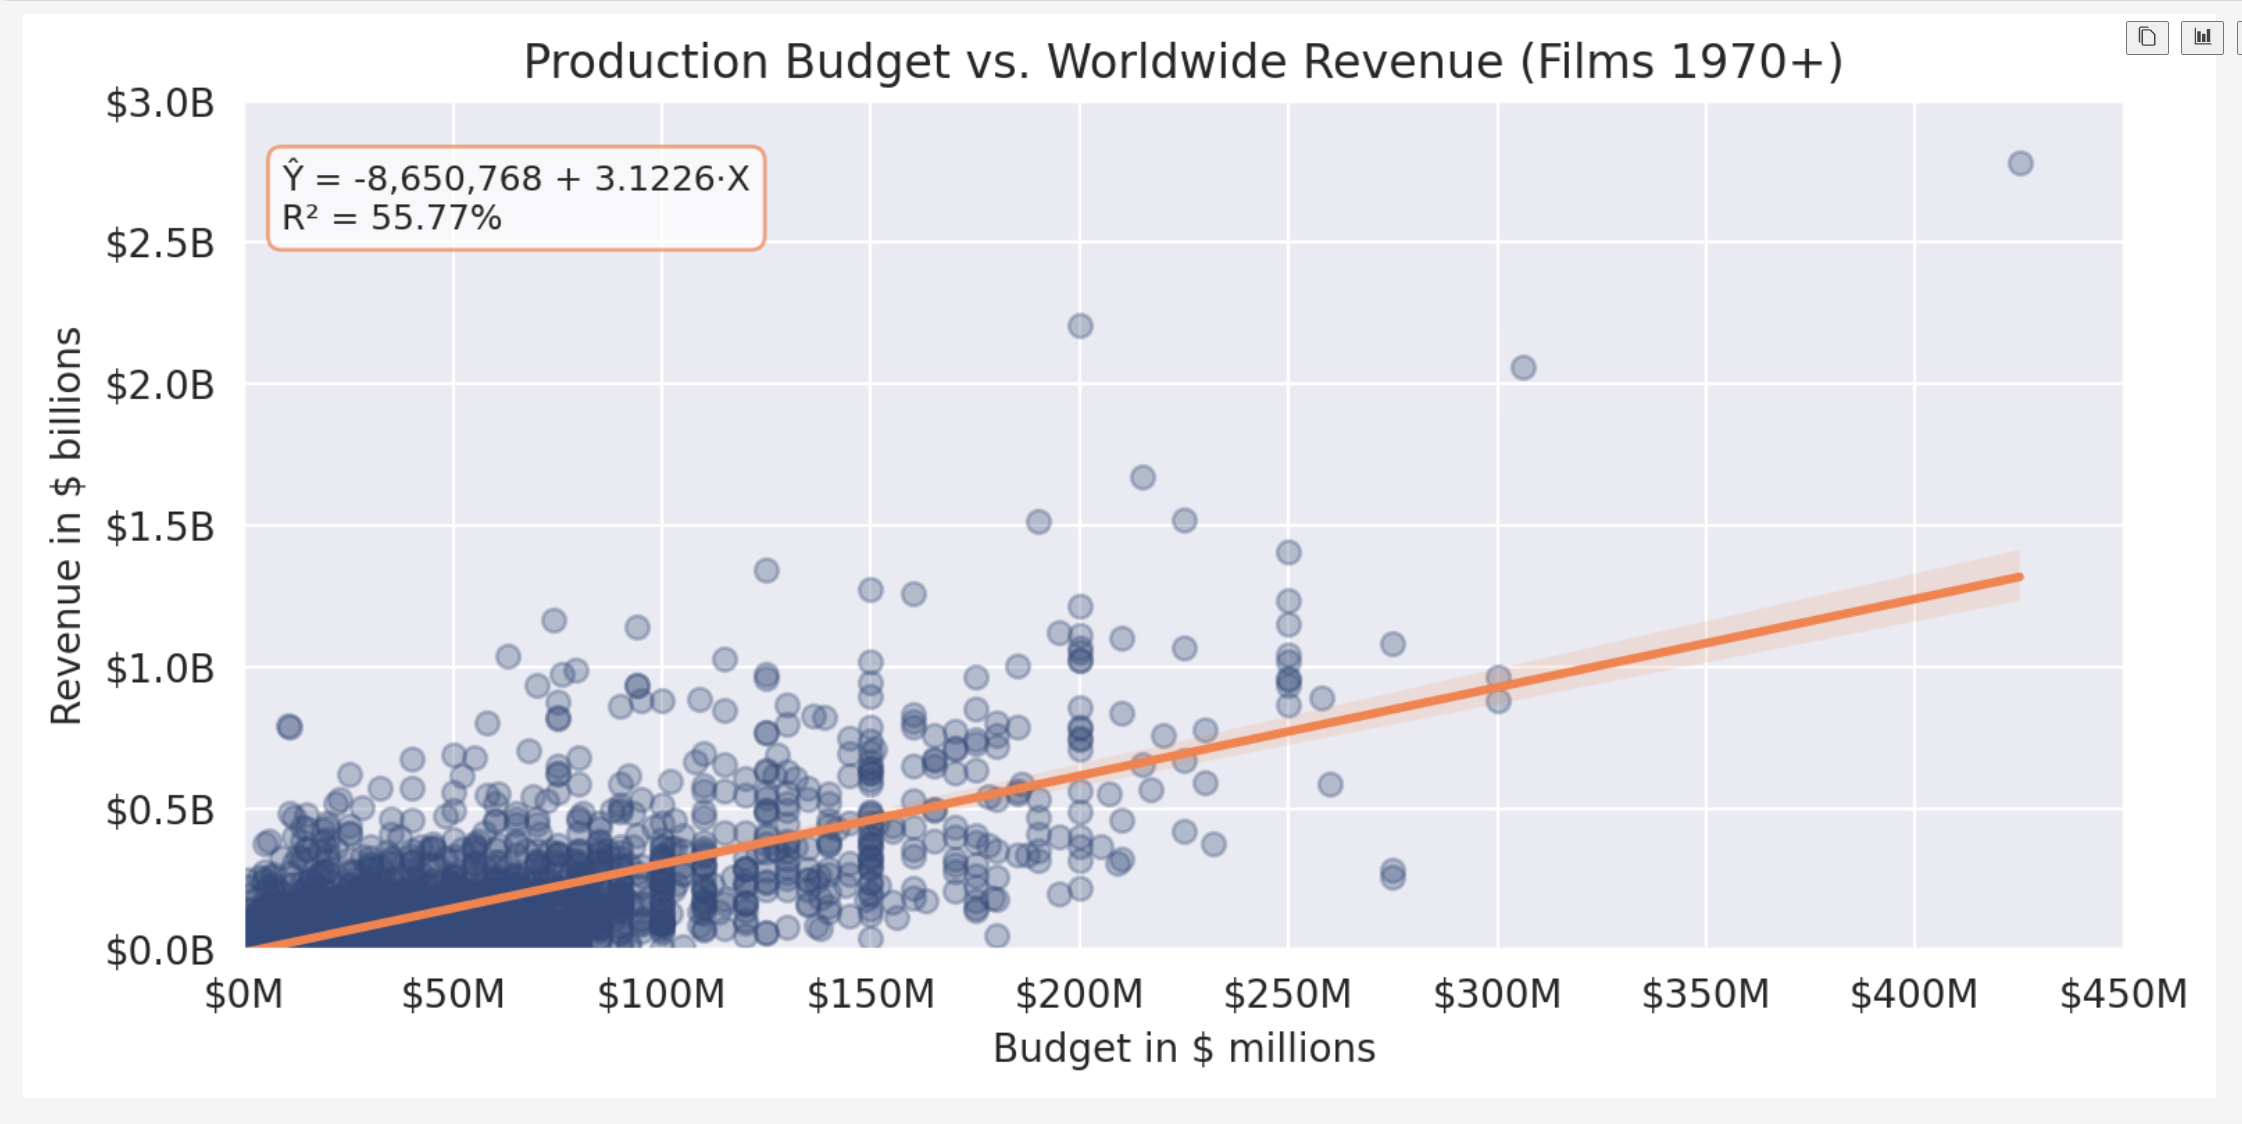The width and height of the screenshot is (2242, 1124).
Task: Click the chart title 'Production Budget vs. Worldwide Revenue'
Action: tap(1015, 62)
